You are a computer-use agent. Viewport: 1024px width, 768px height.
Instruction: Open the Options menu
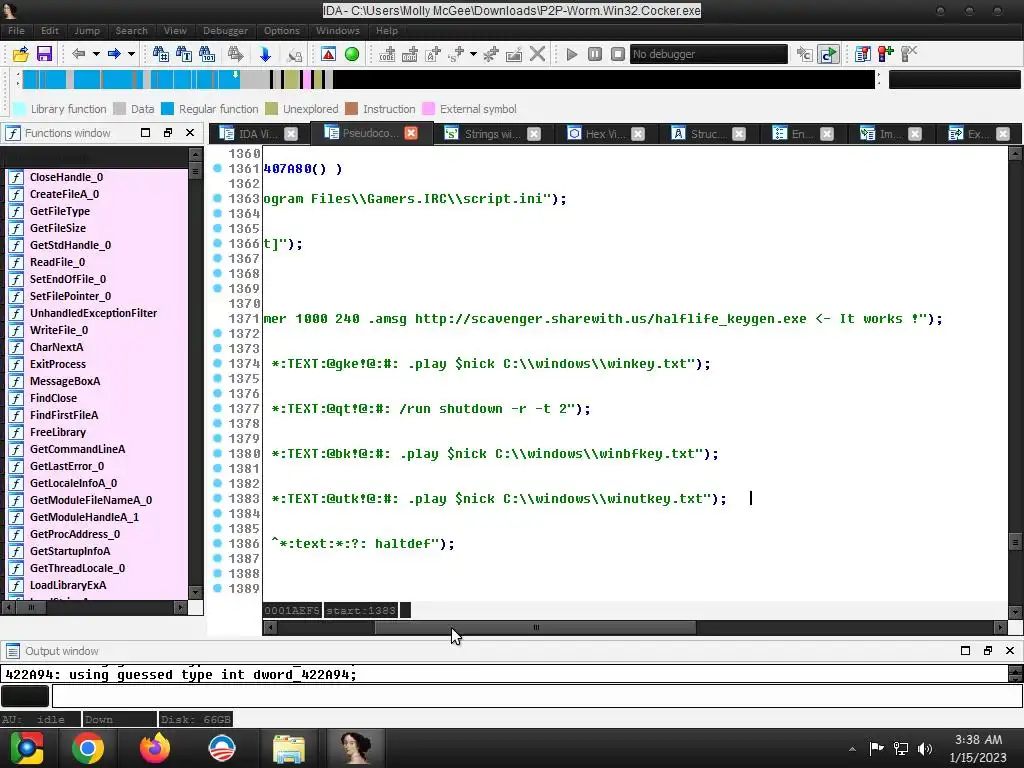coord(281,31)
